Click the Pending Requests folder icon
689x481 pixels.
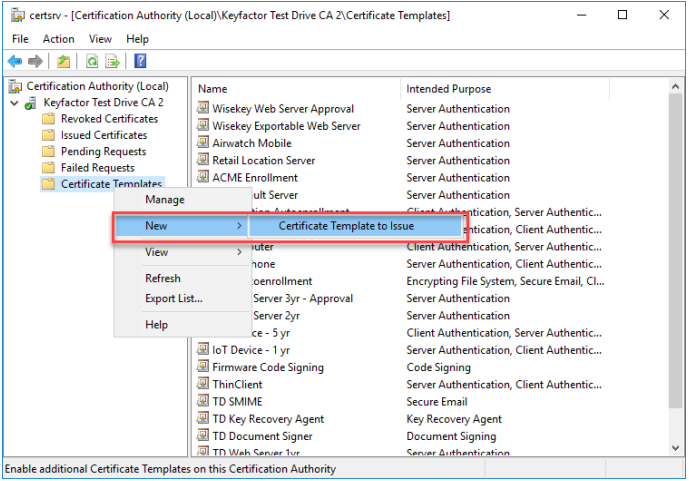point(48,152)
